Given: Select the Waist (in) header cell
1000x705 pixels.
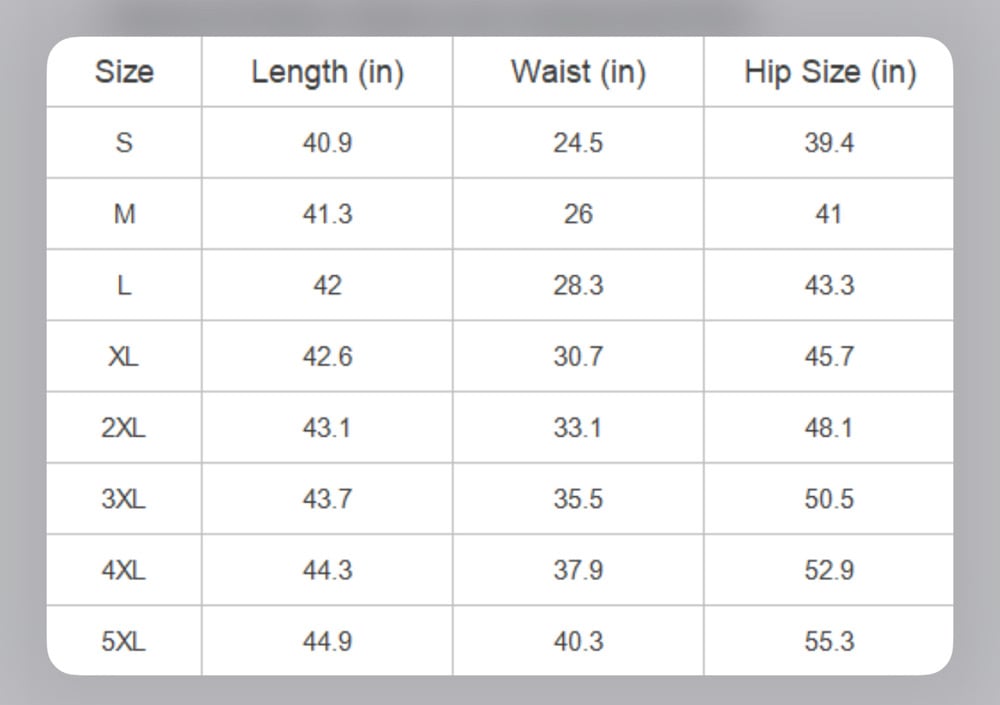Looking at the screenshot, I should (x=578, y=71).
